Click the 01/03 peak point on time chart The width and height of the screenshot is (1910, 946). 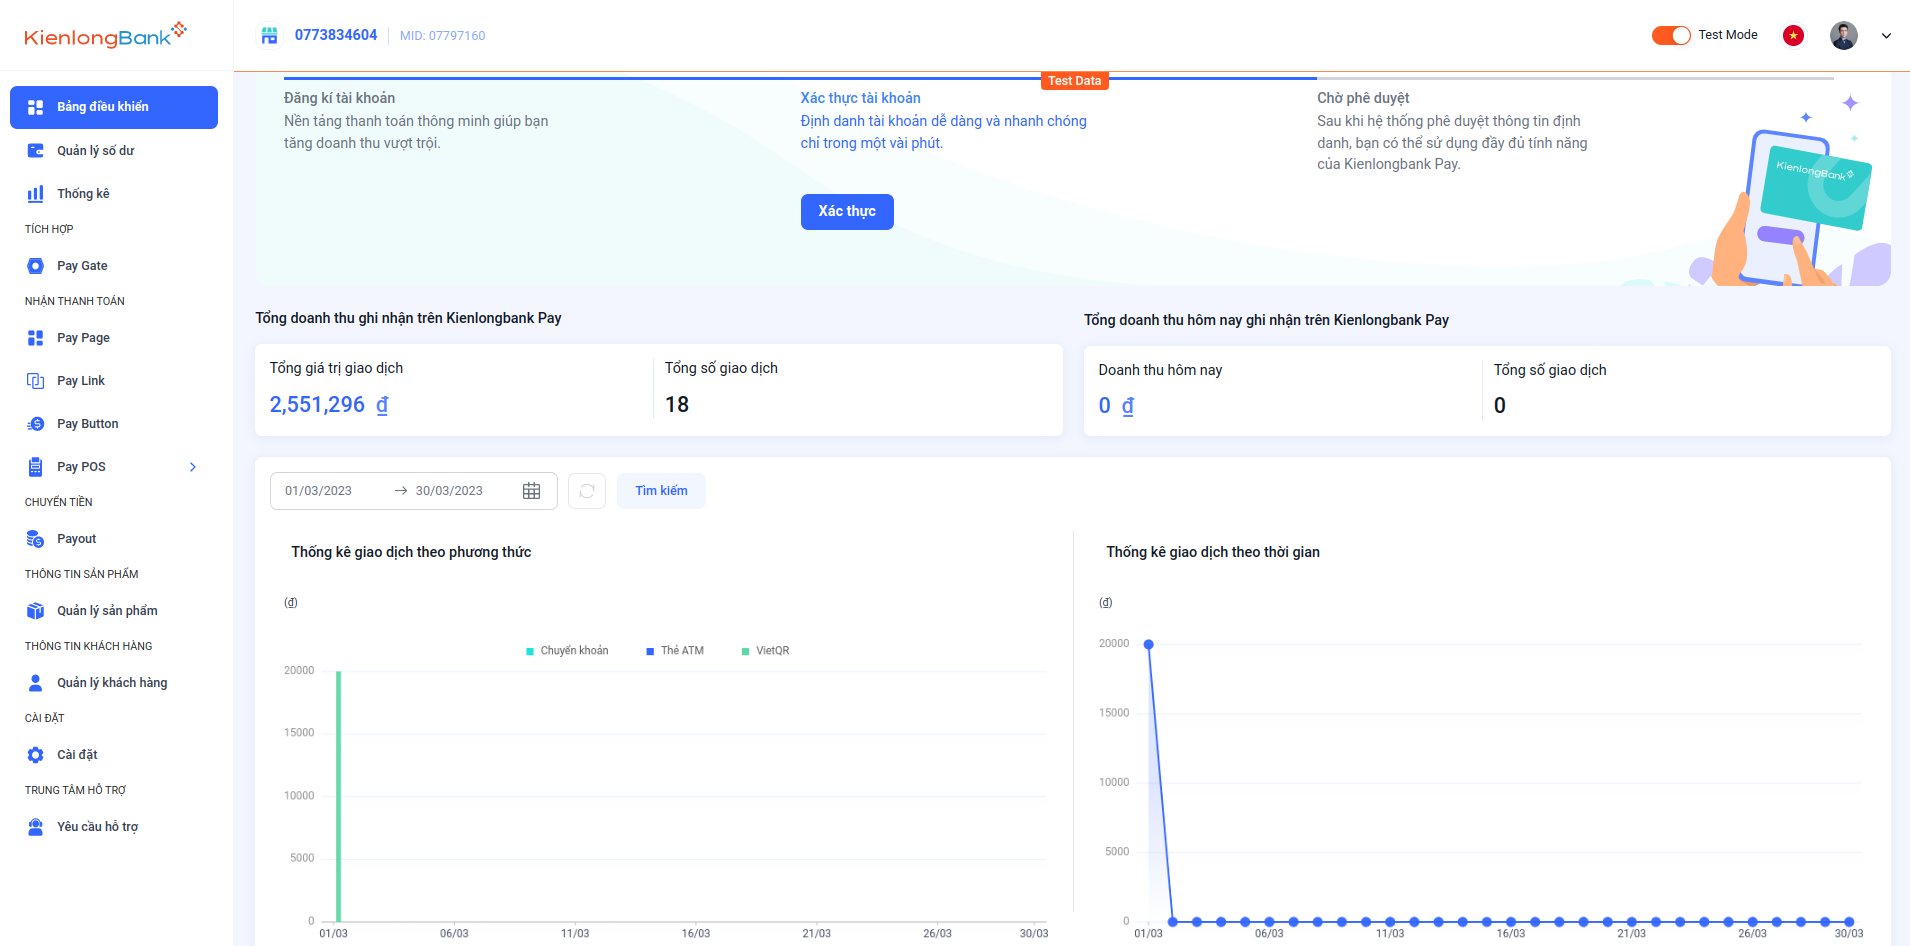tap(1149, 644)
